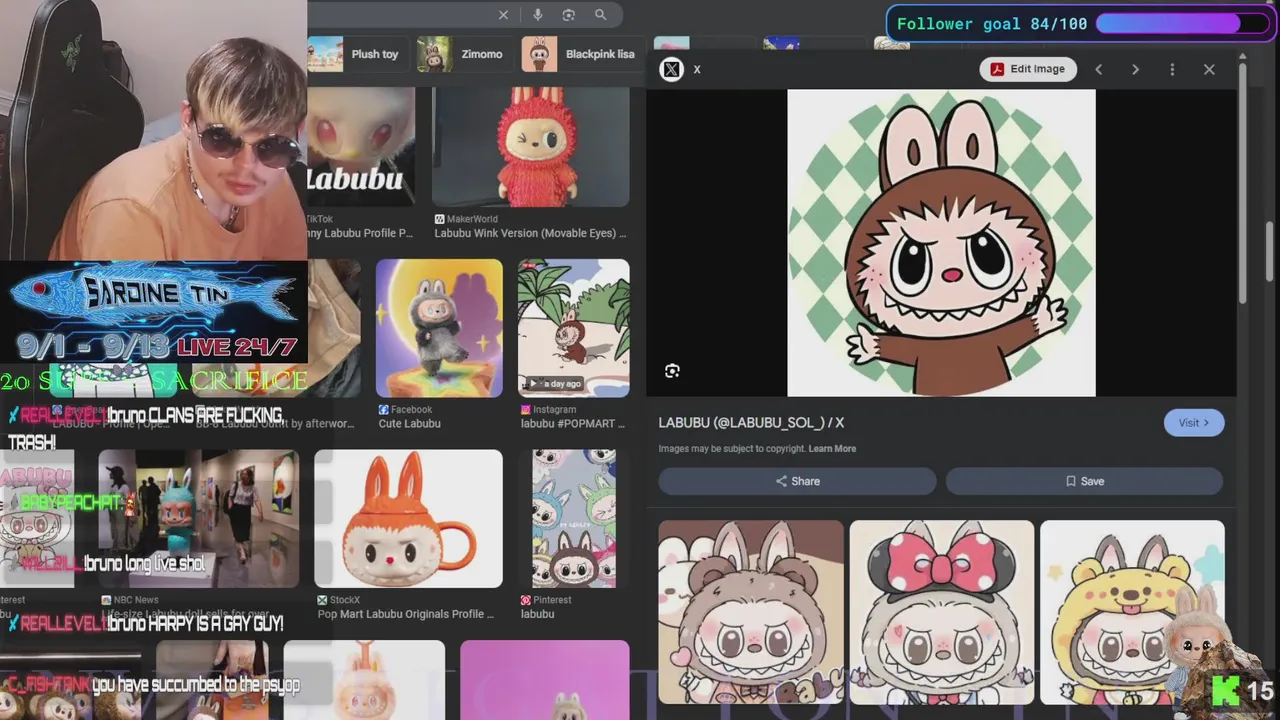Go to previous image with left chevron

[1098, 69]
